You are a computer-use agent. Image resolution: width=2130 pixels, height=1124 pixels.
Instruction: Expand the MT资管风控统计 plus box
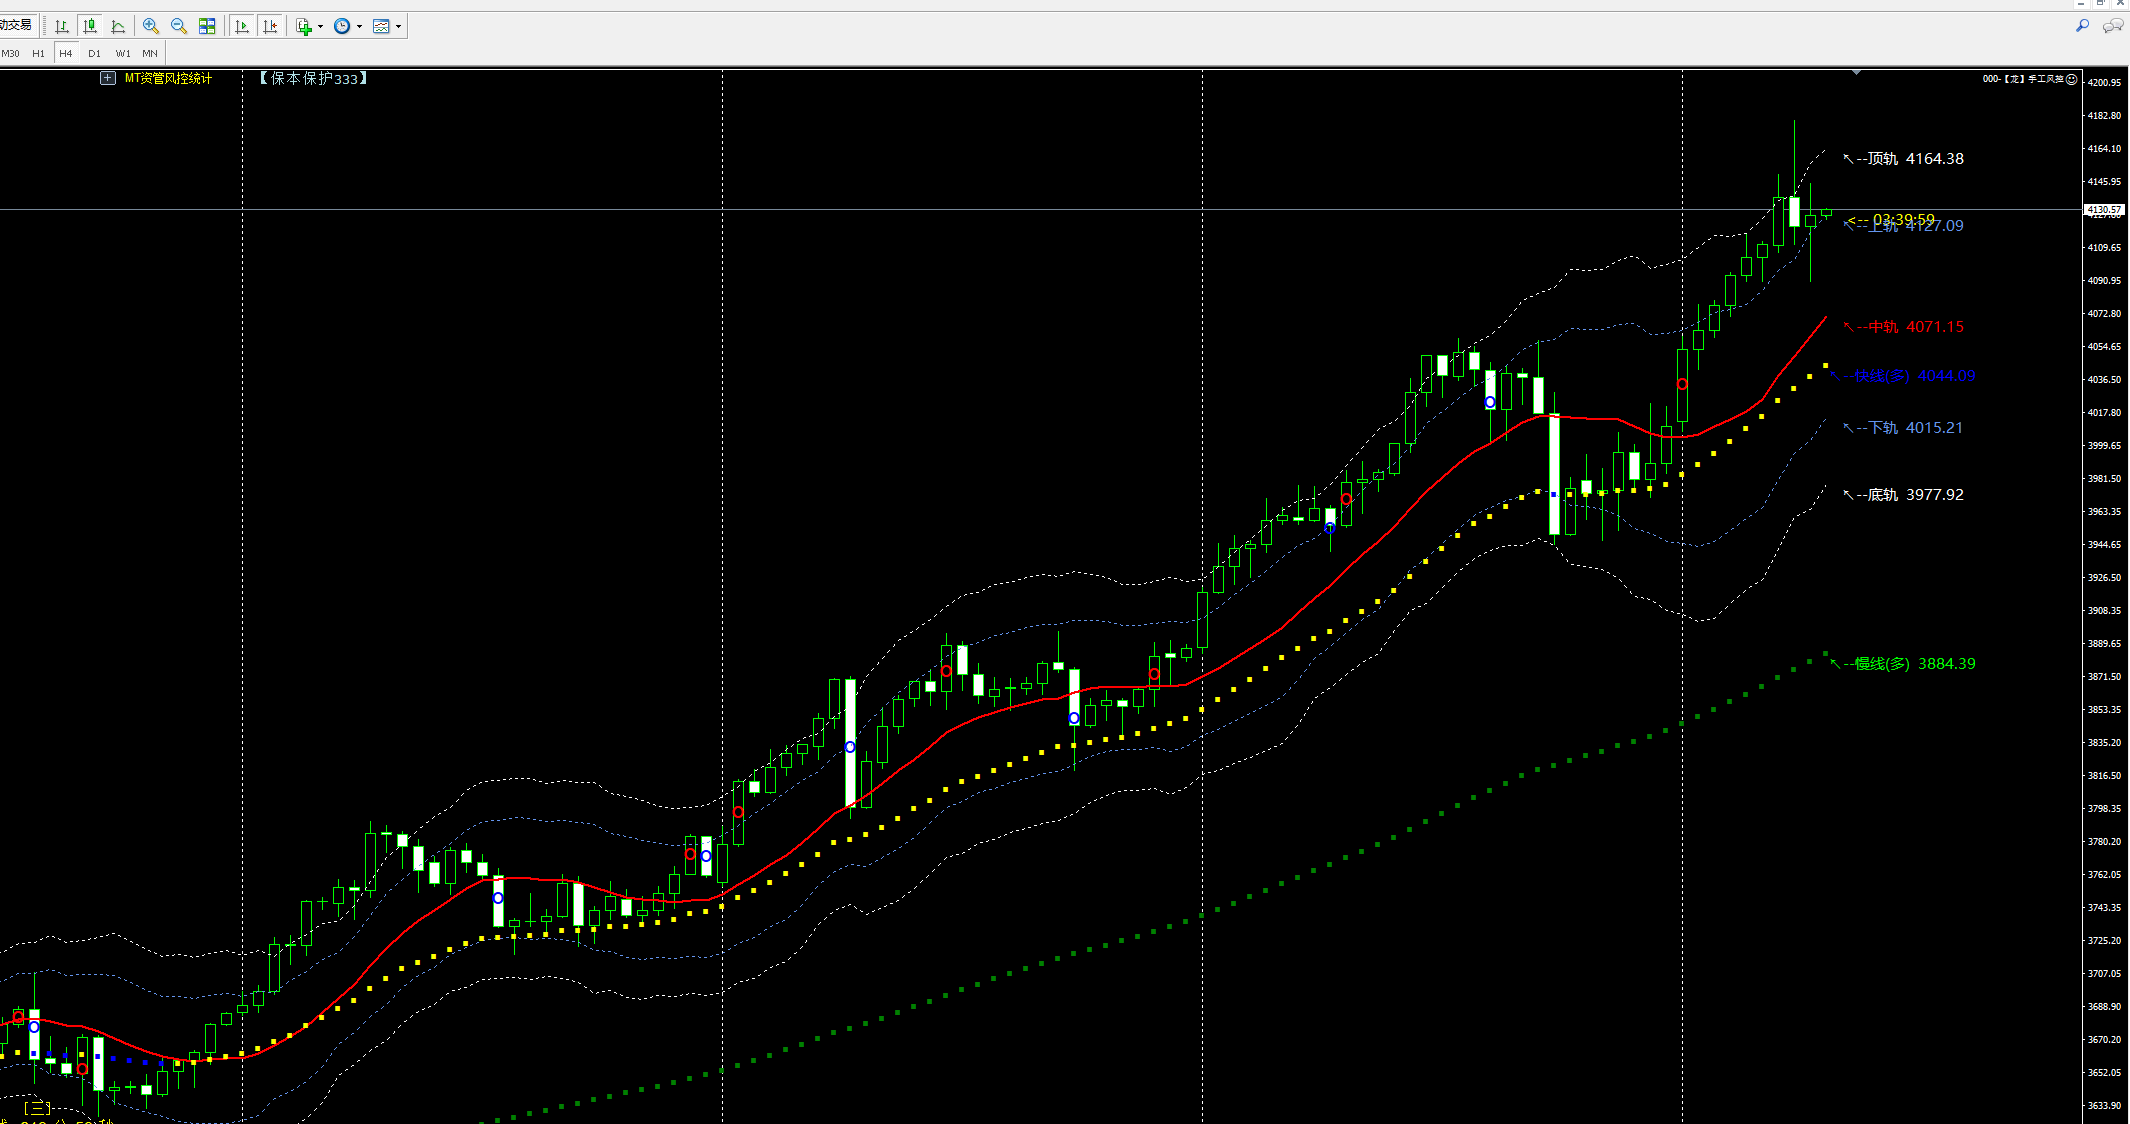108,78
